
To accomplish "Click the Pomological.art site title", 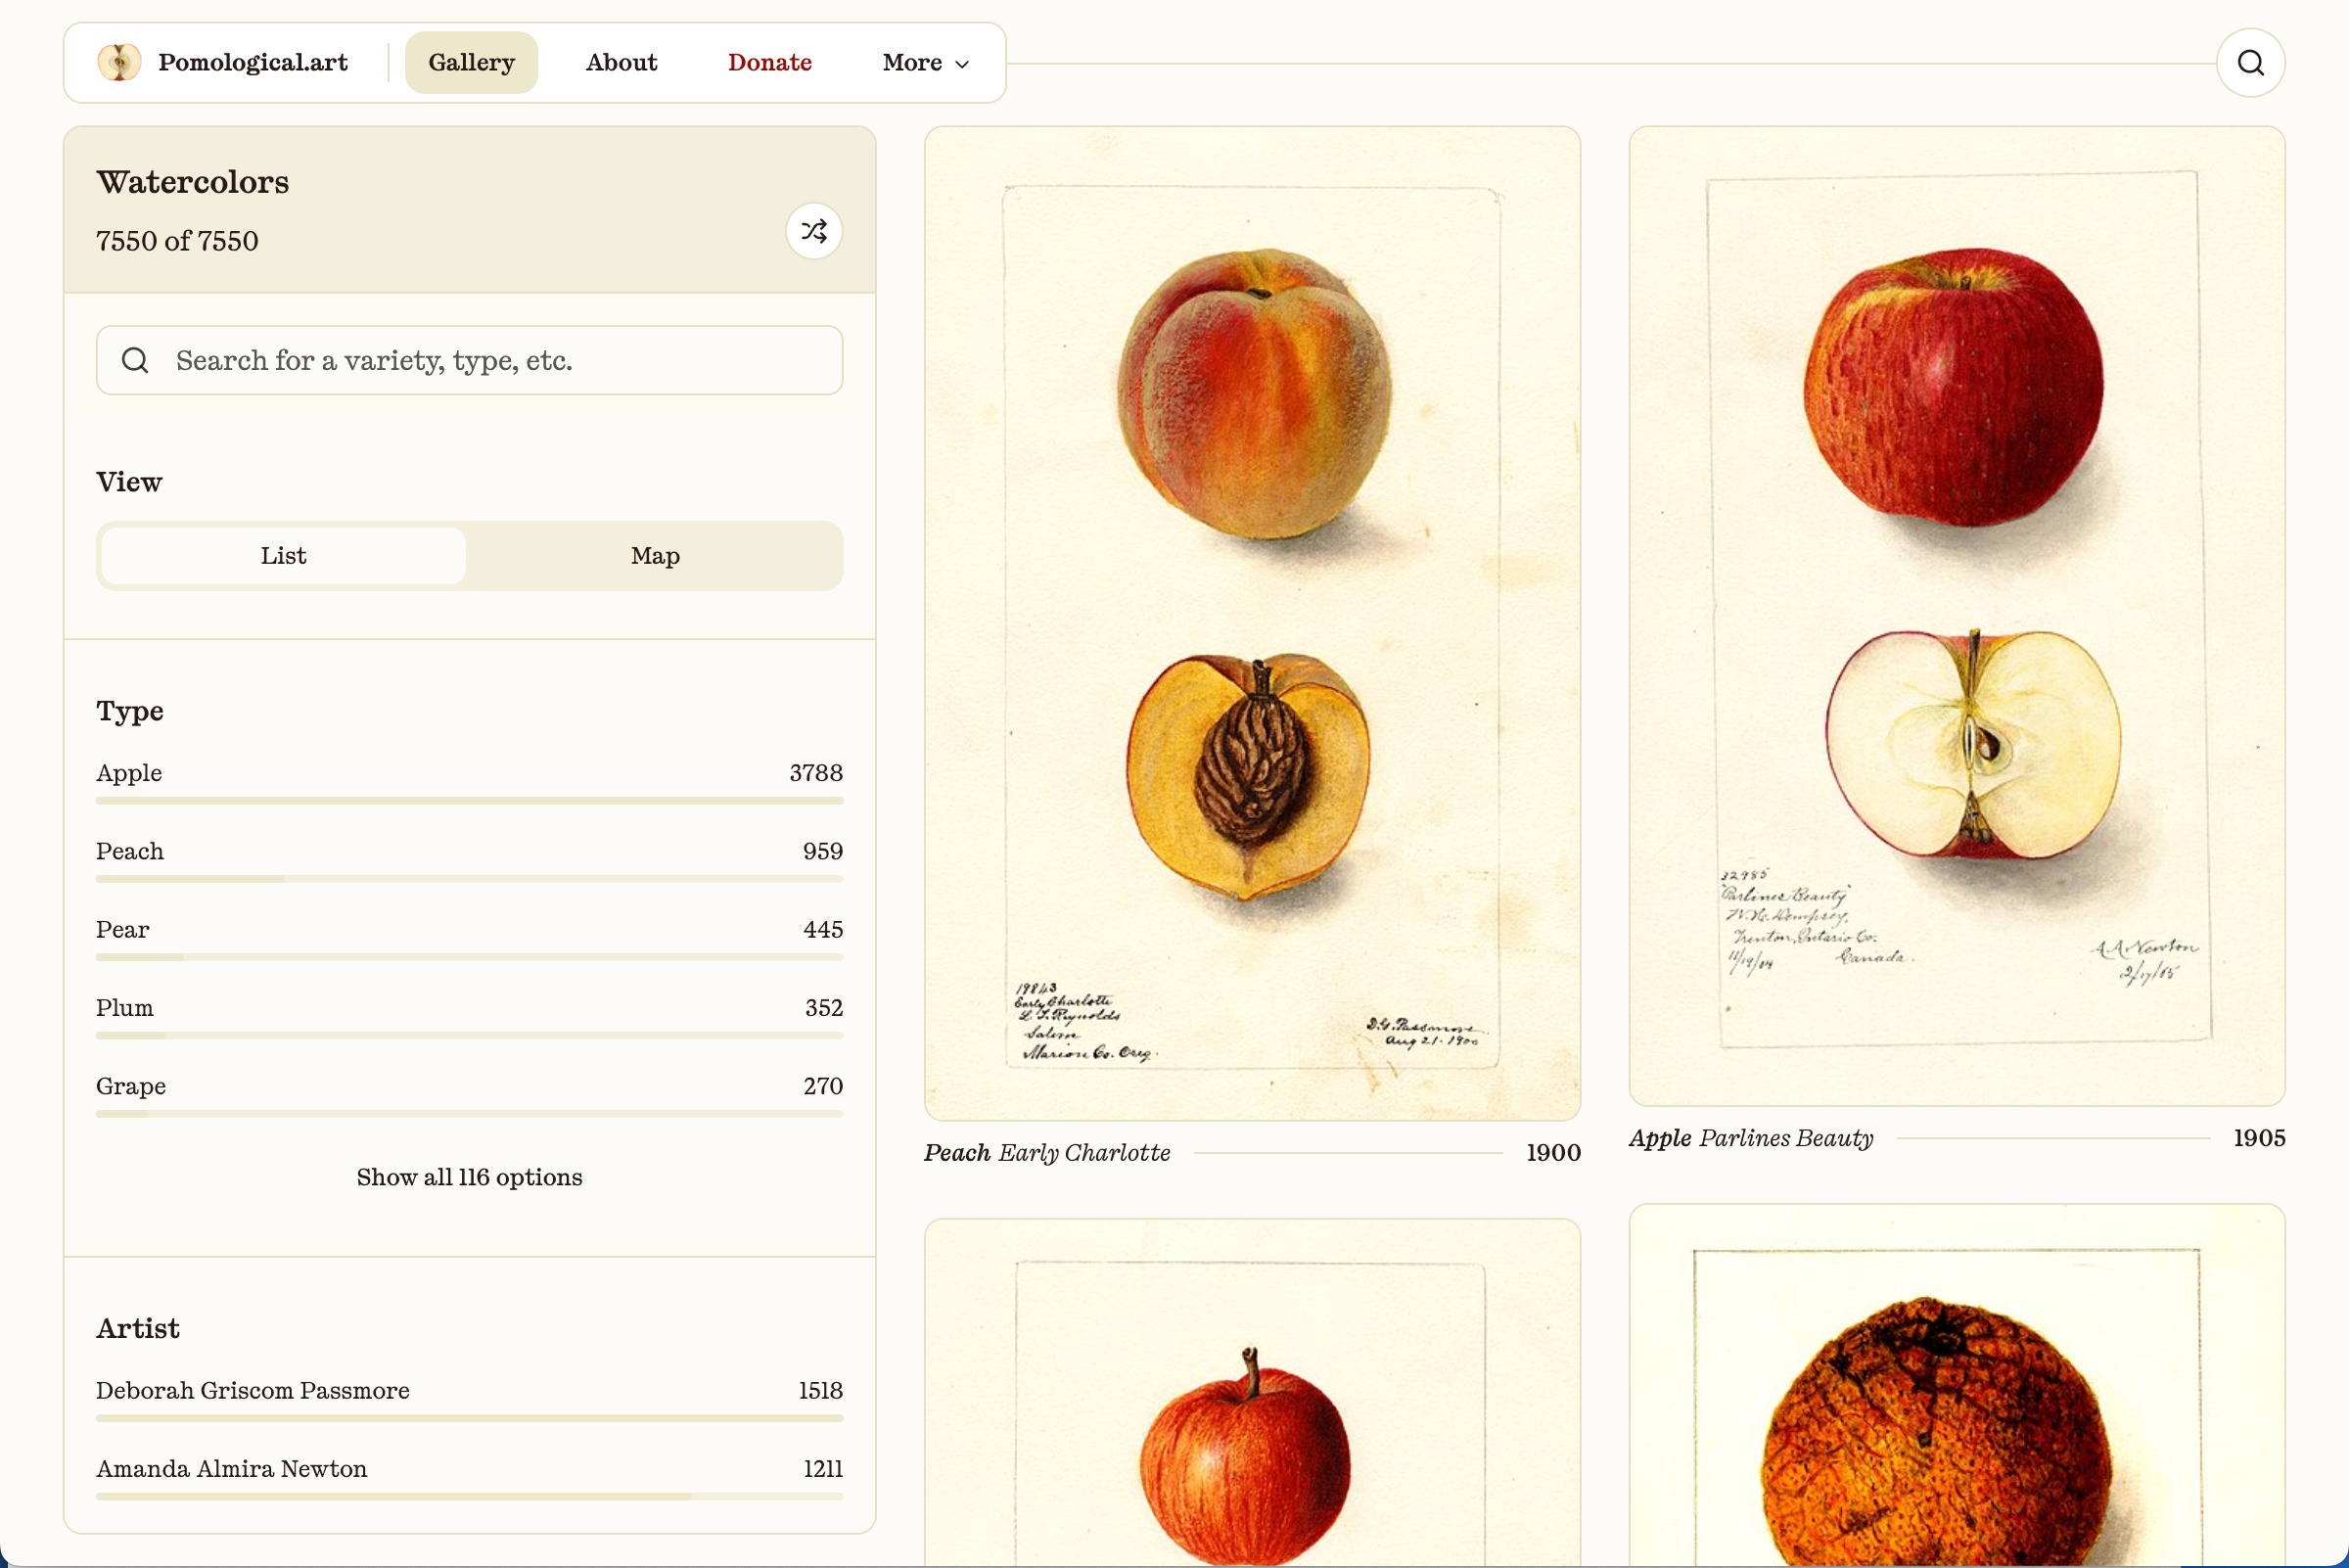I will point(253,62).
